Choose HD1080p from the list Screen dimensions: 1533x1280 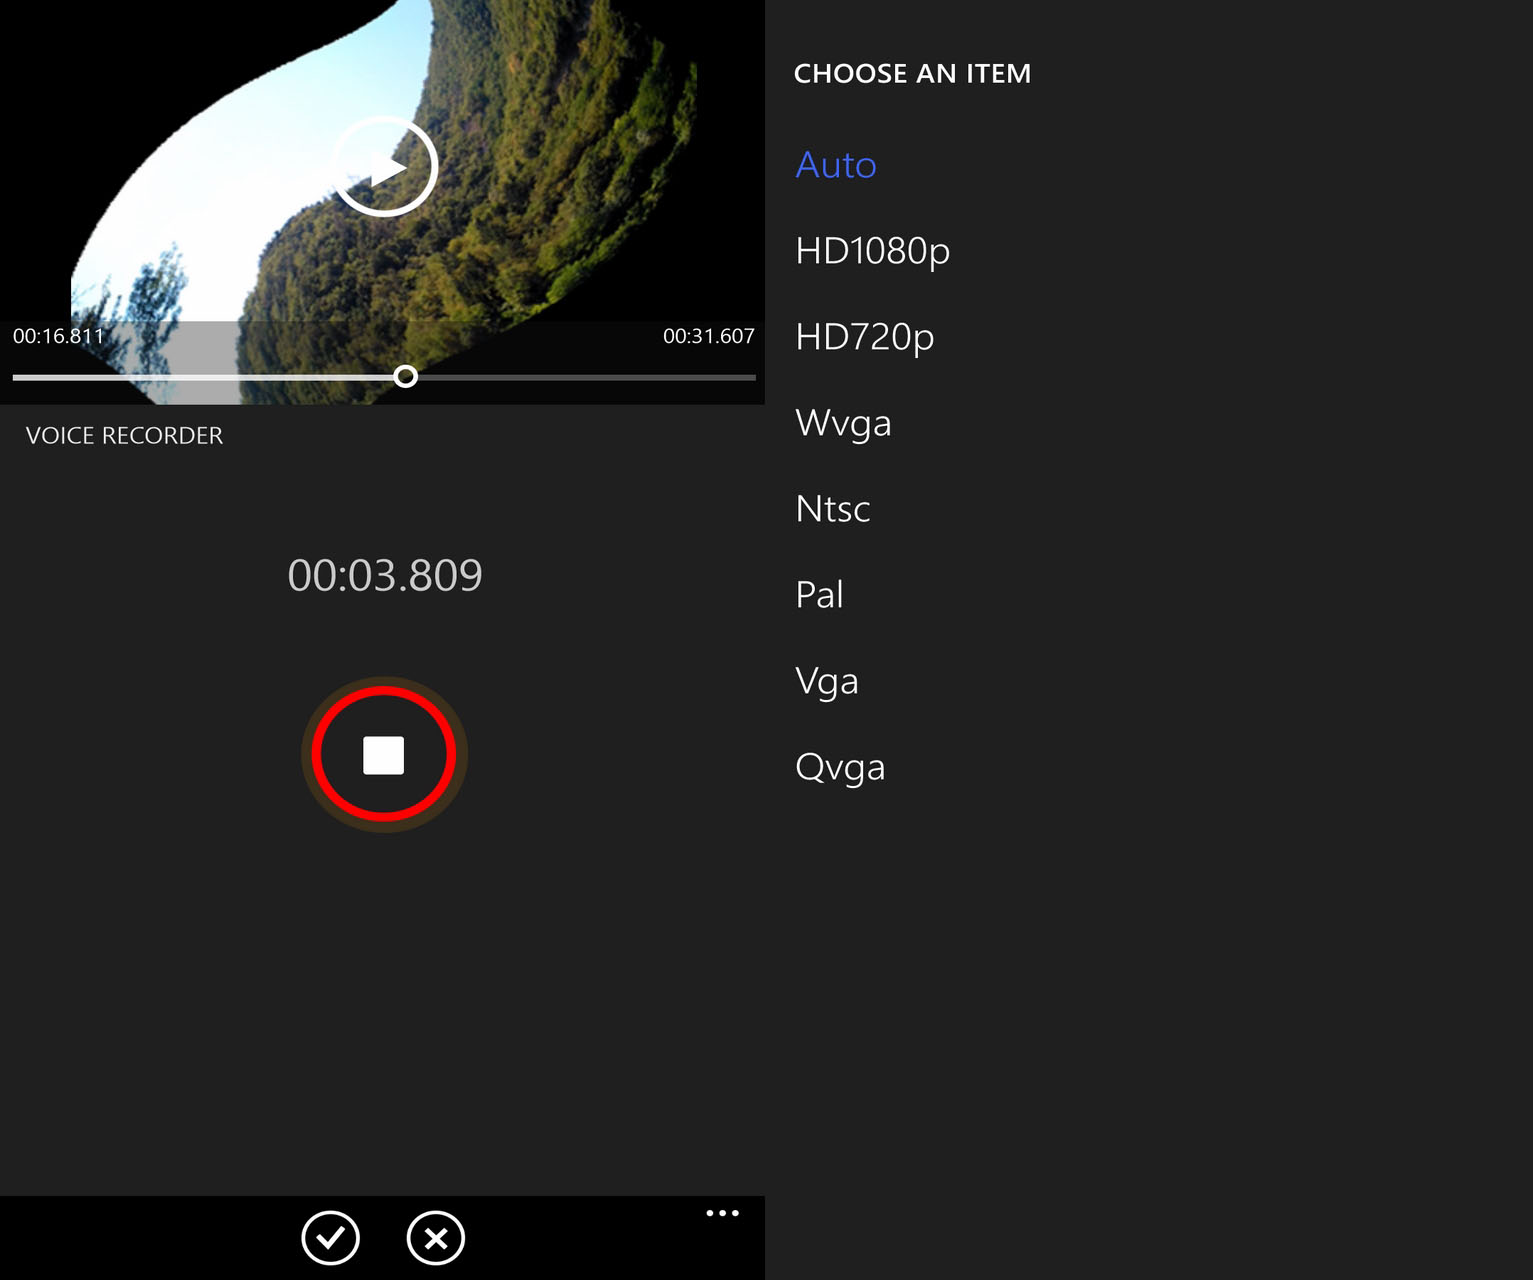(x=872, y=251)
